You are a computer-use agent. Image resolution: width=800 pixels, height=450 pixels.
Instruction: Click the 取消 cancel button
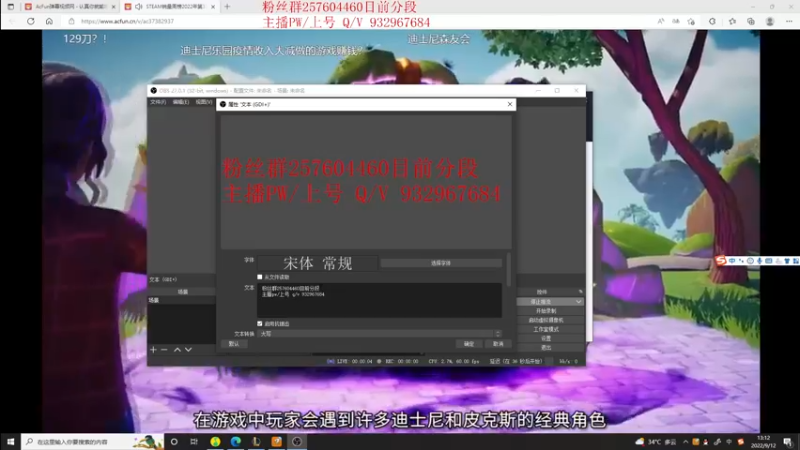[498, 344]
